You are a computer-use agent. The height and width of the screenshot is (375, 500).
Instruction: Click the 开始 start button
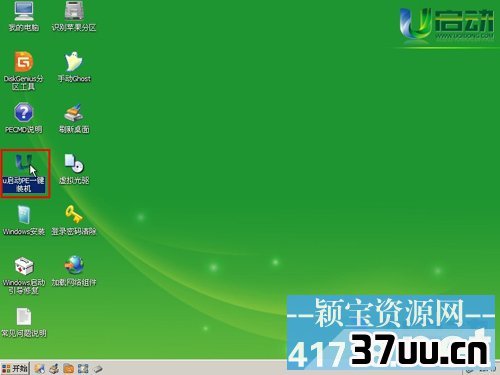[x=15, y=368]
